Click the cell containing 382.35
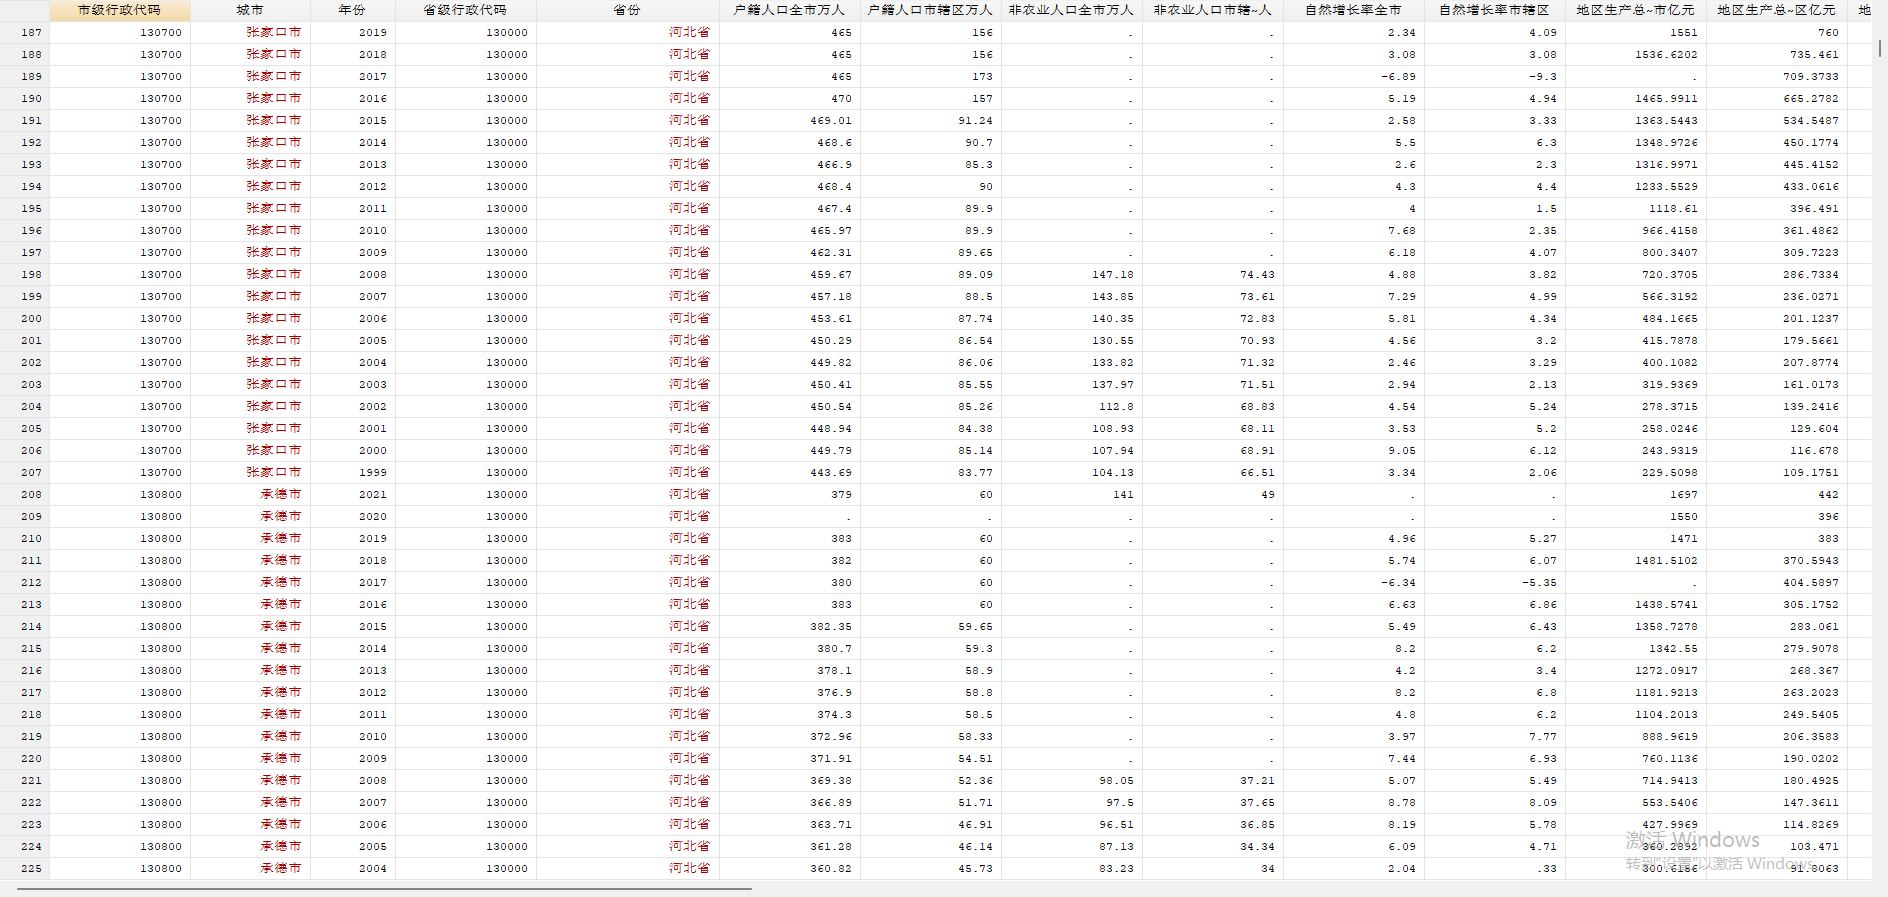 (x=789, y=627)
